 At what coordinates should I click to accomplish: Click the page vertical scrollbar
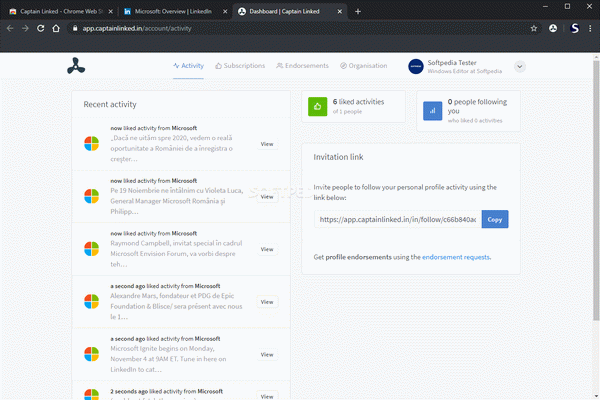coord(596,190)
